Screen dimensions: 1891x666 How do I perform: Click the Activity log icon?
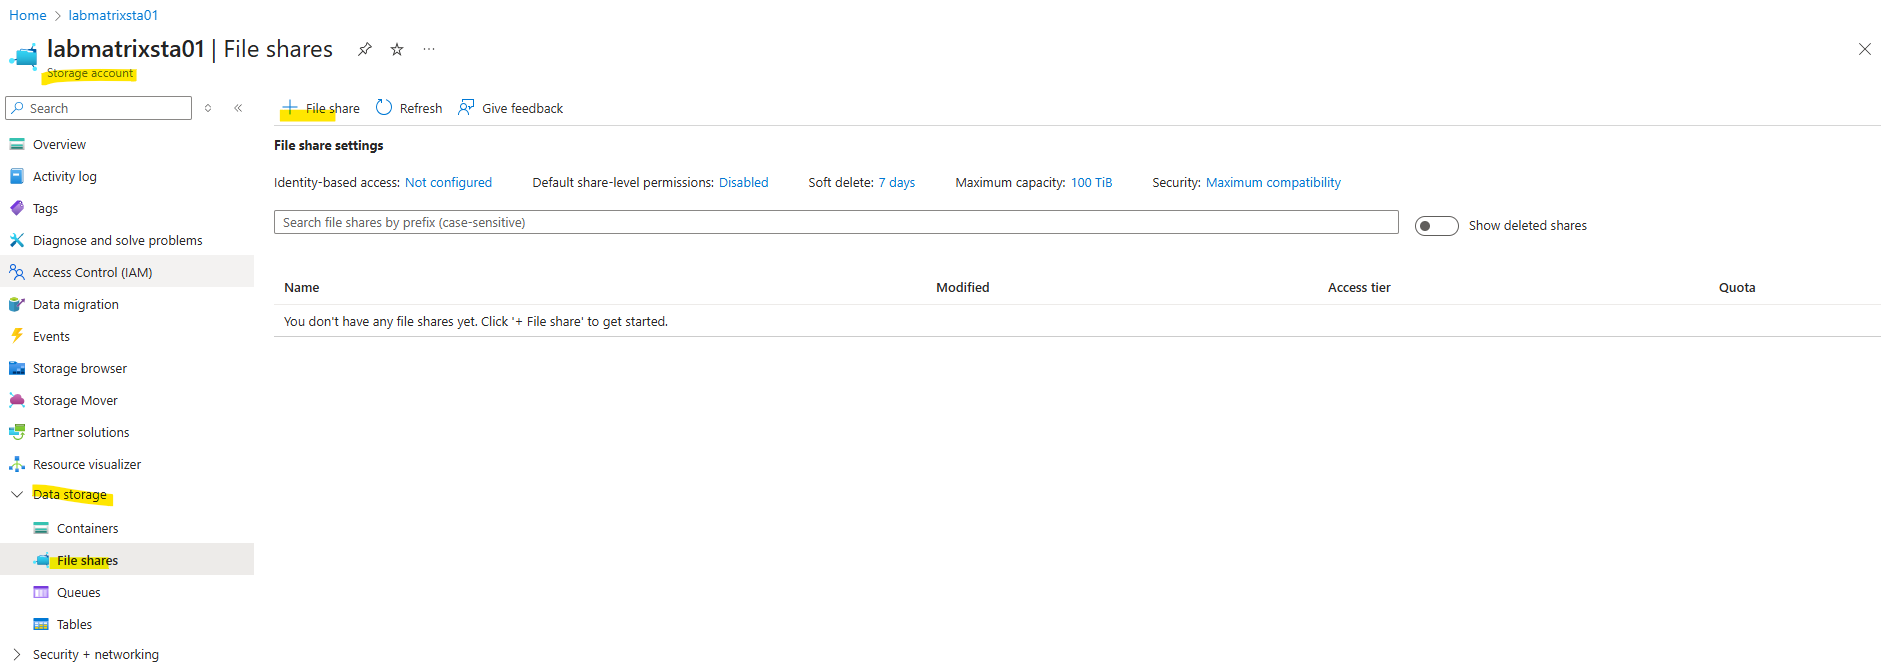(17, 177)
